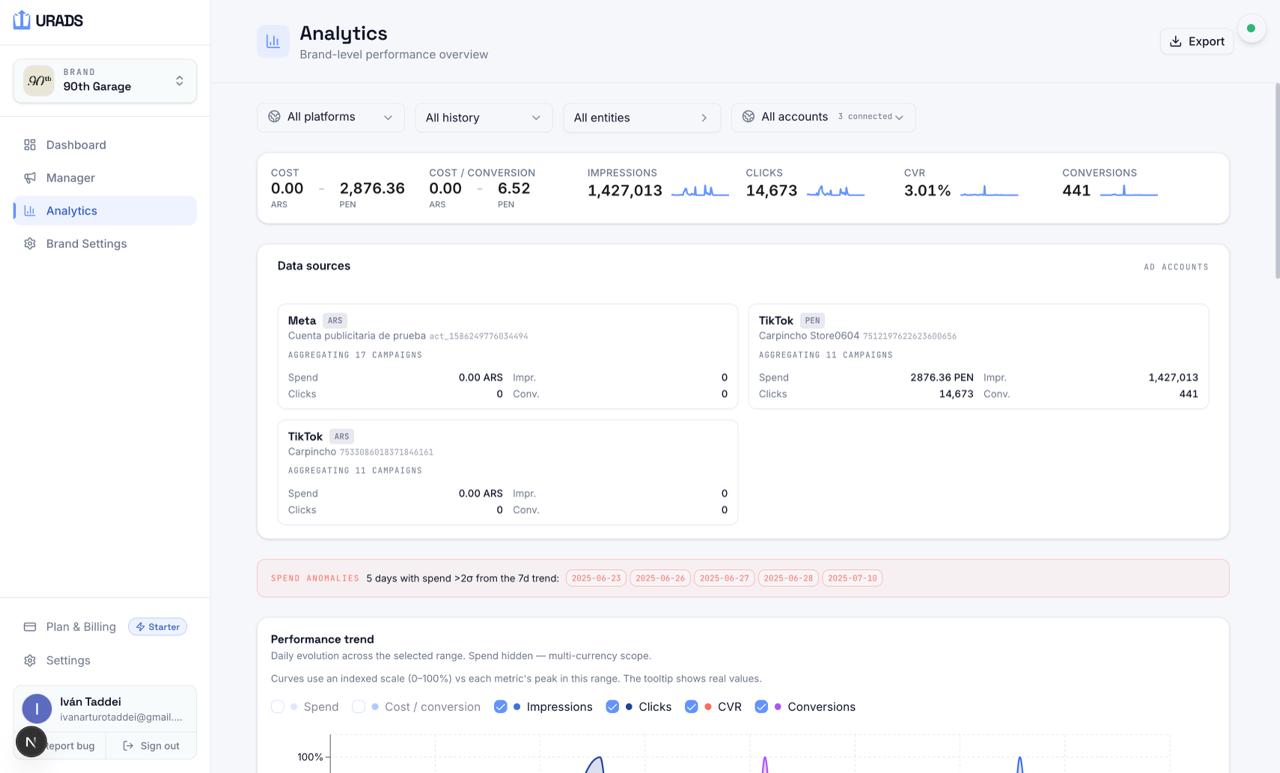1280x773 pixels.
Task: Click the All entities chevron arrow
Action: (704, 117)
